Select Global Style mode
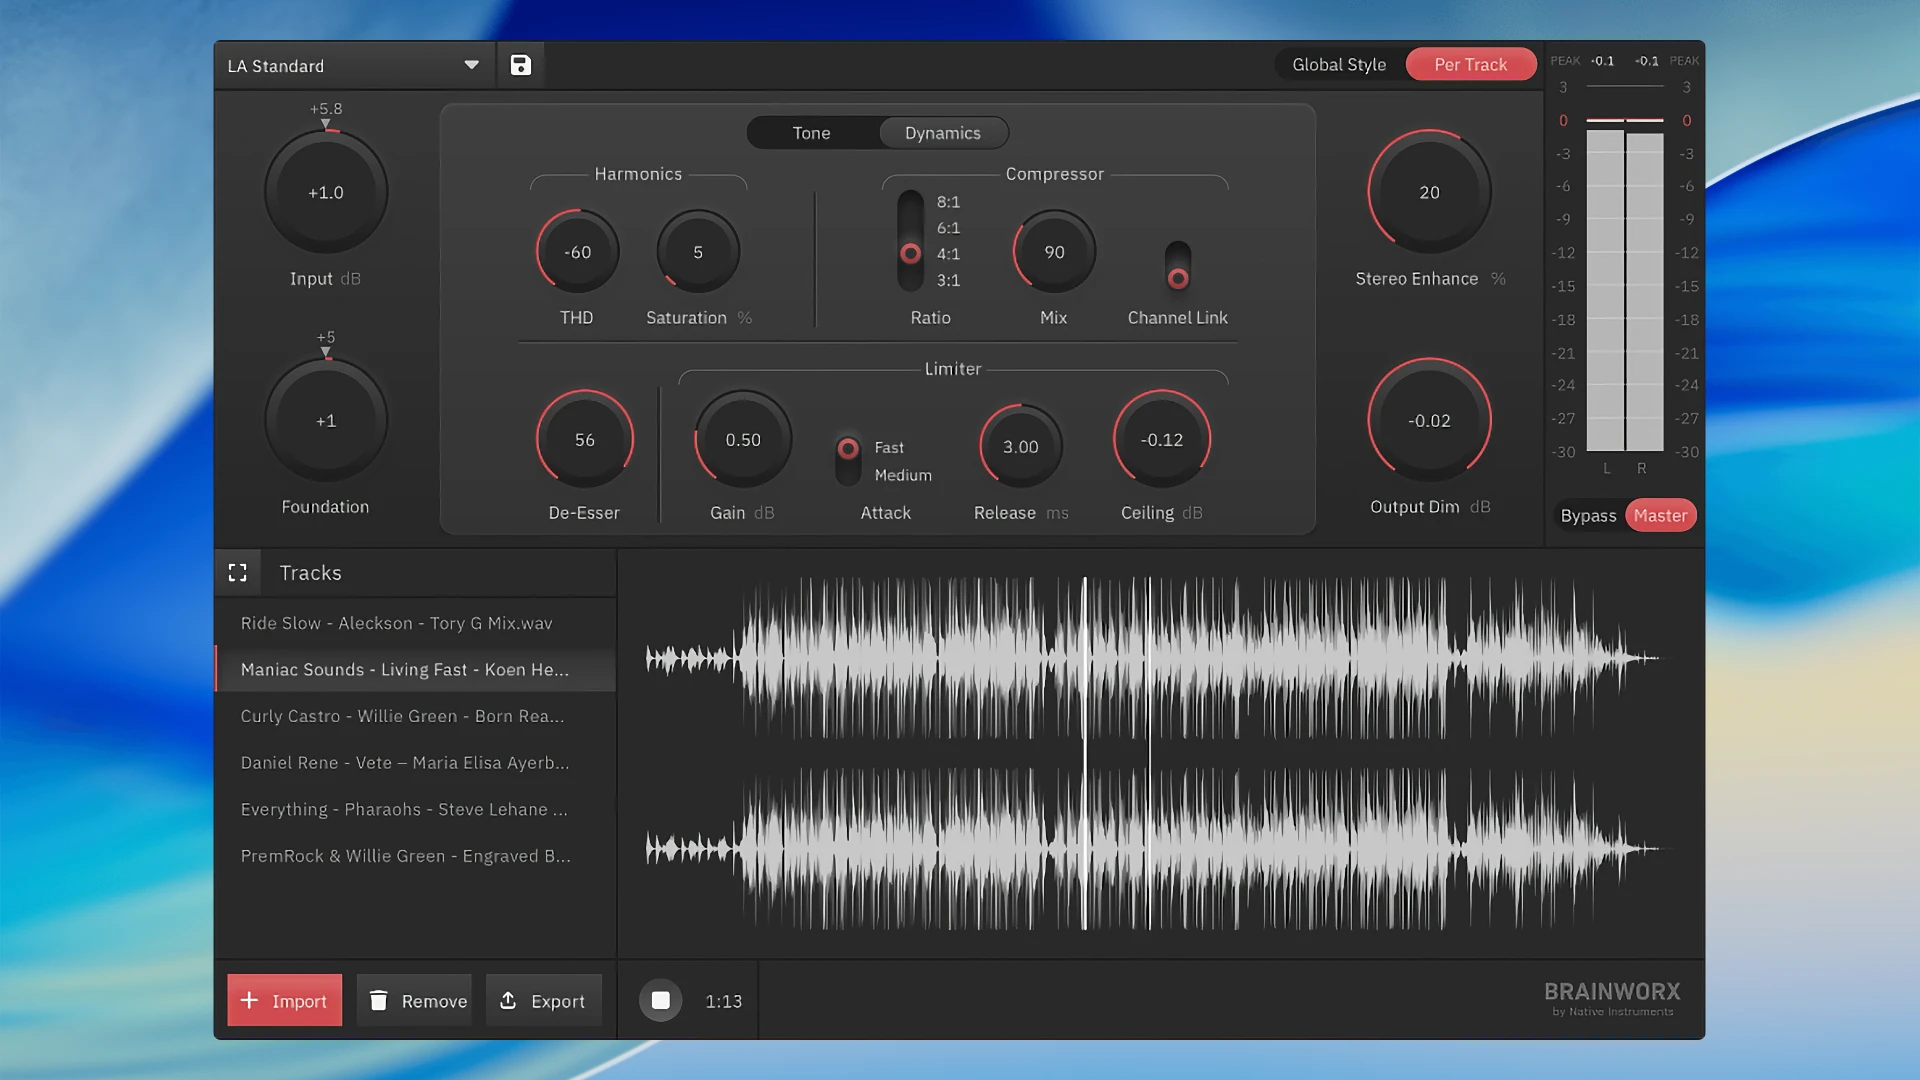The width and height of the screenshot is (1920, 1080). (1338, 65)
